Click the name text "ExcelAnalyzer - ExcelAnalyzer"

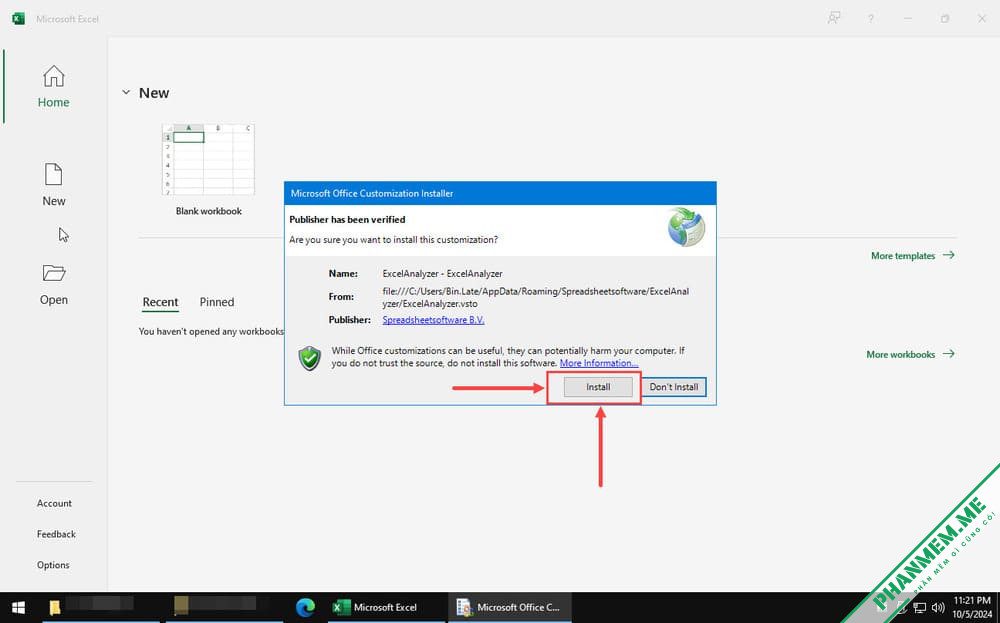coord(443,274)
